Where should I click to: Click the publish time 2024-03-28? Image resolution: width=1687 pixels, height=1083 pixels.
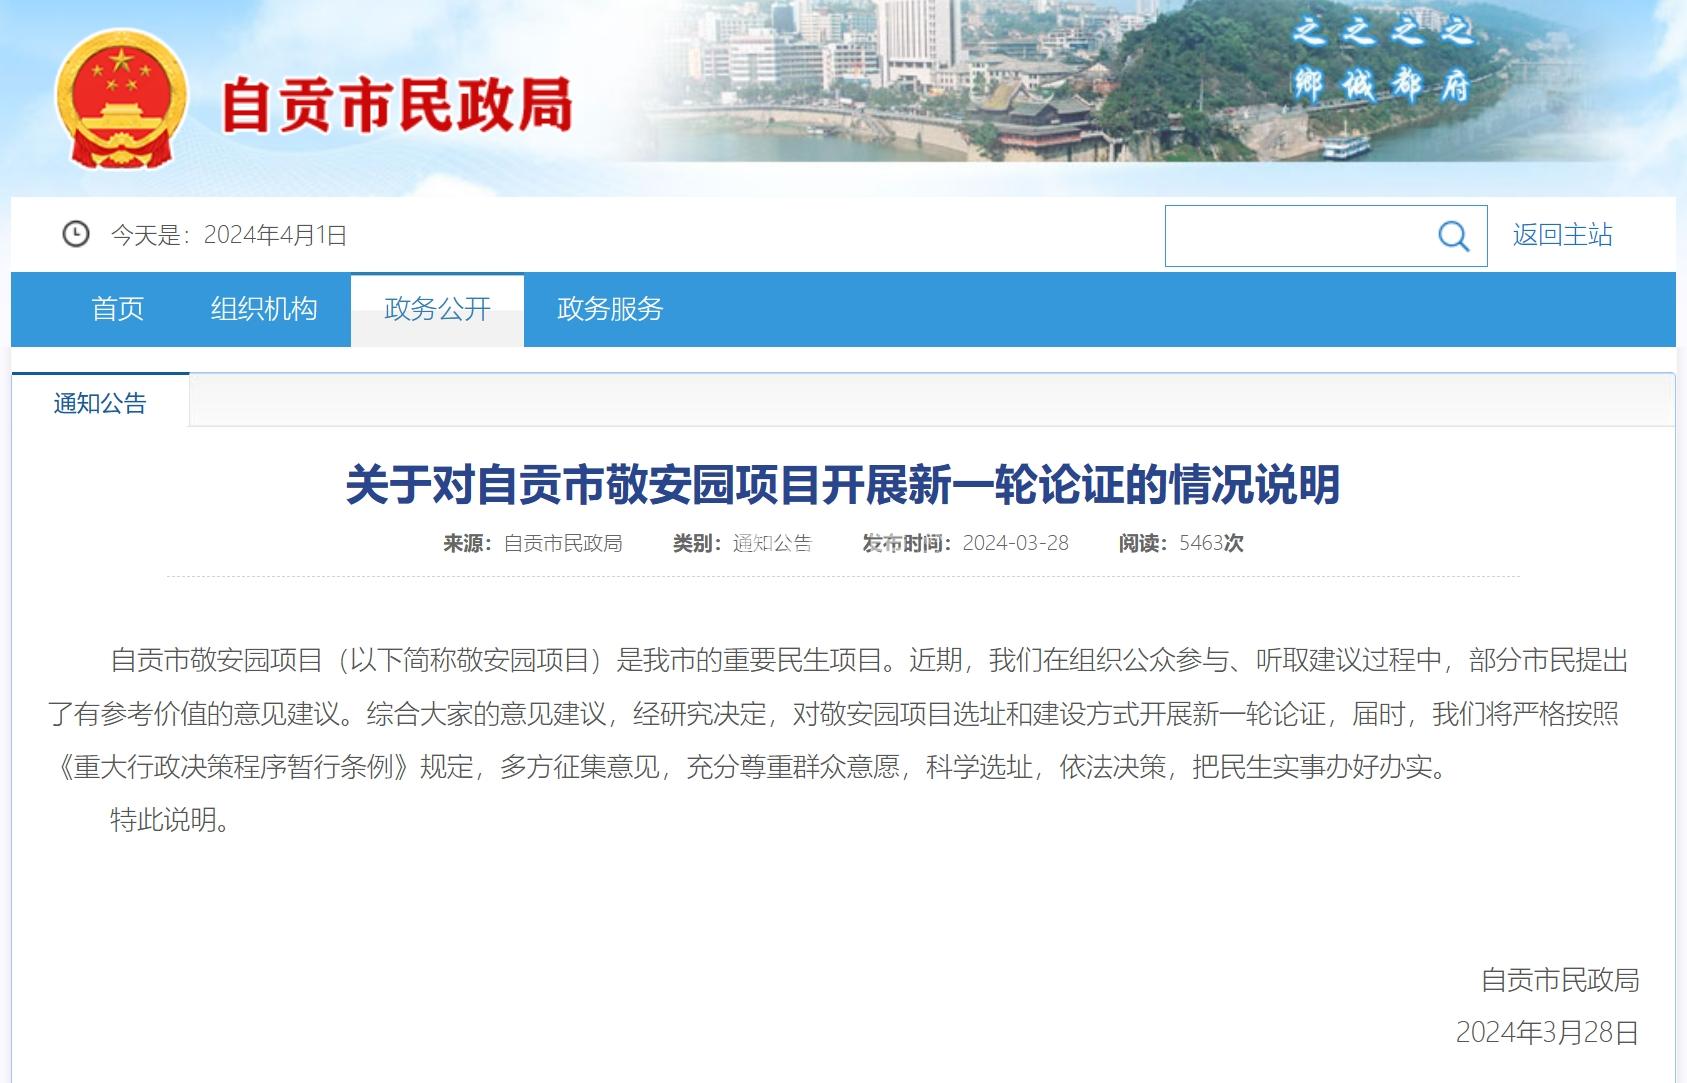1015,543
